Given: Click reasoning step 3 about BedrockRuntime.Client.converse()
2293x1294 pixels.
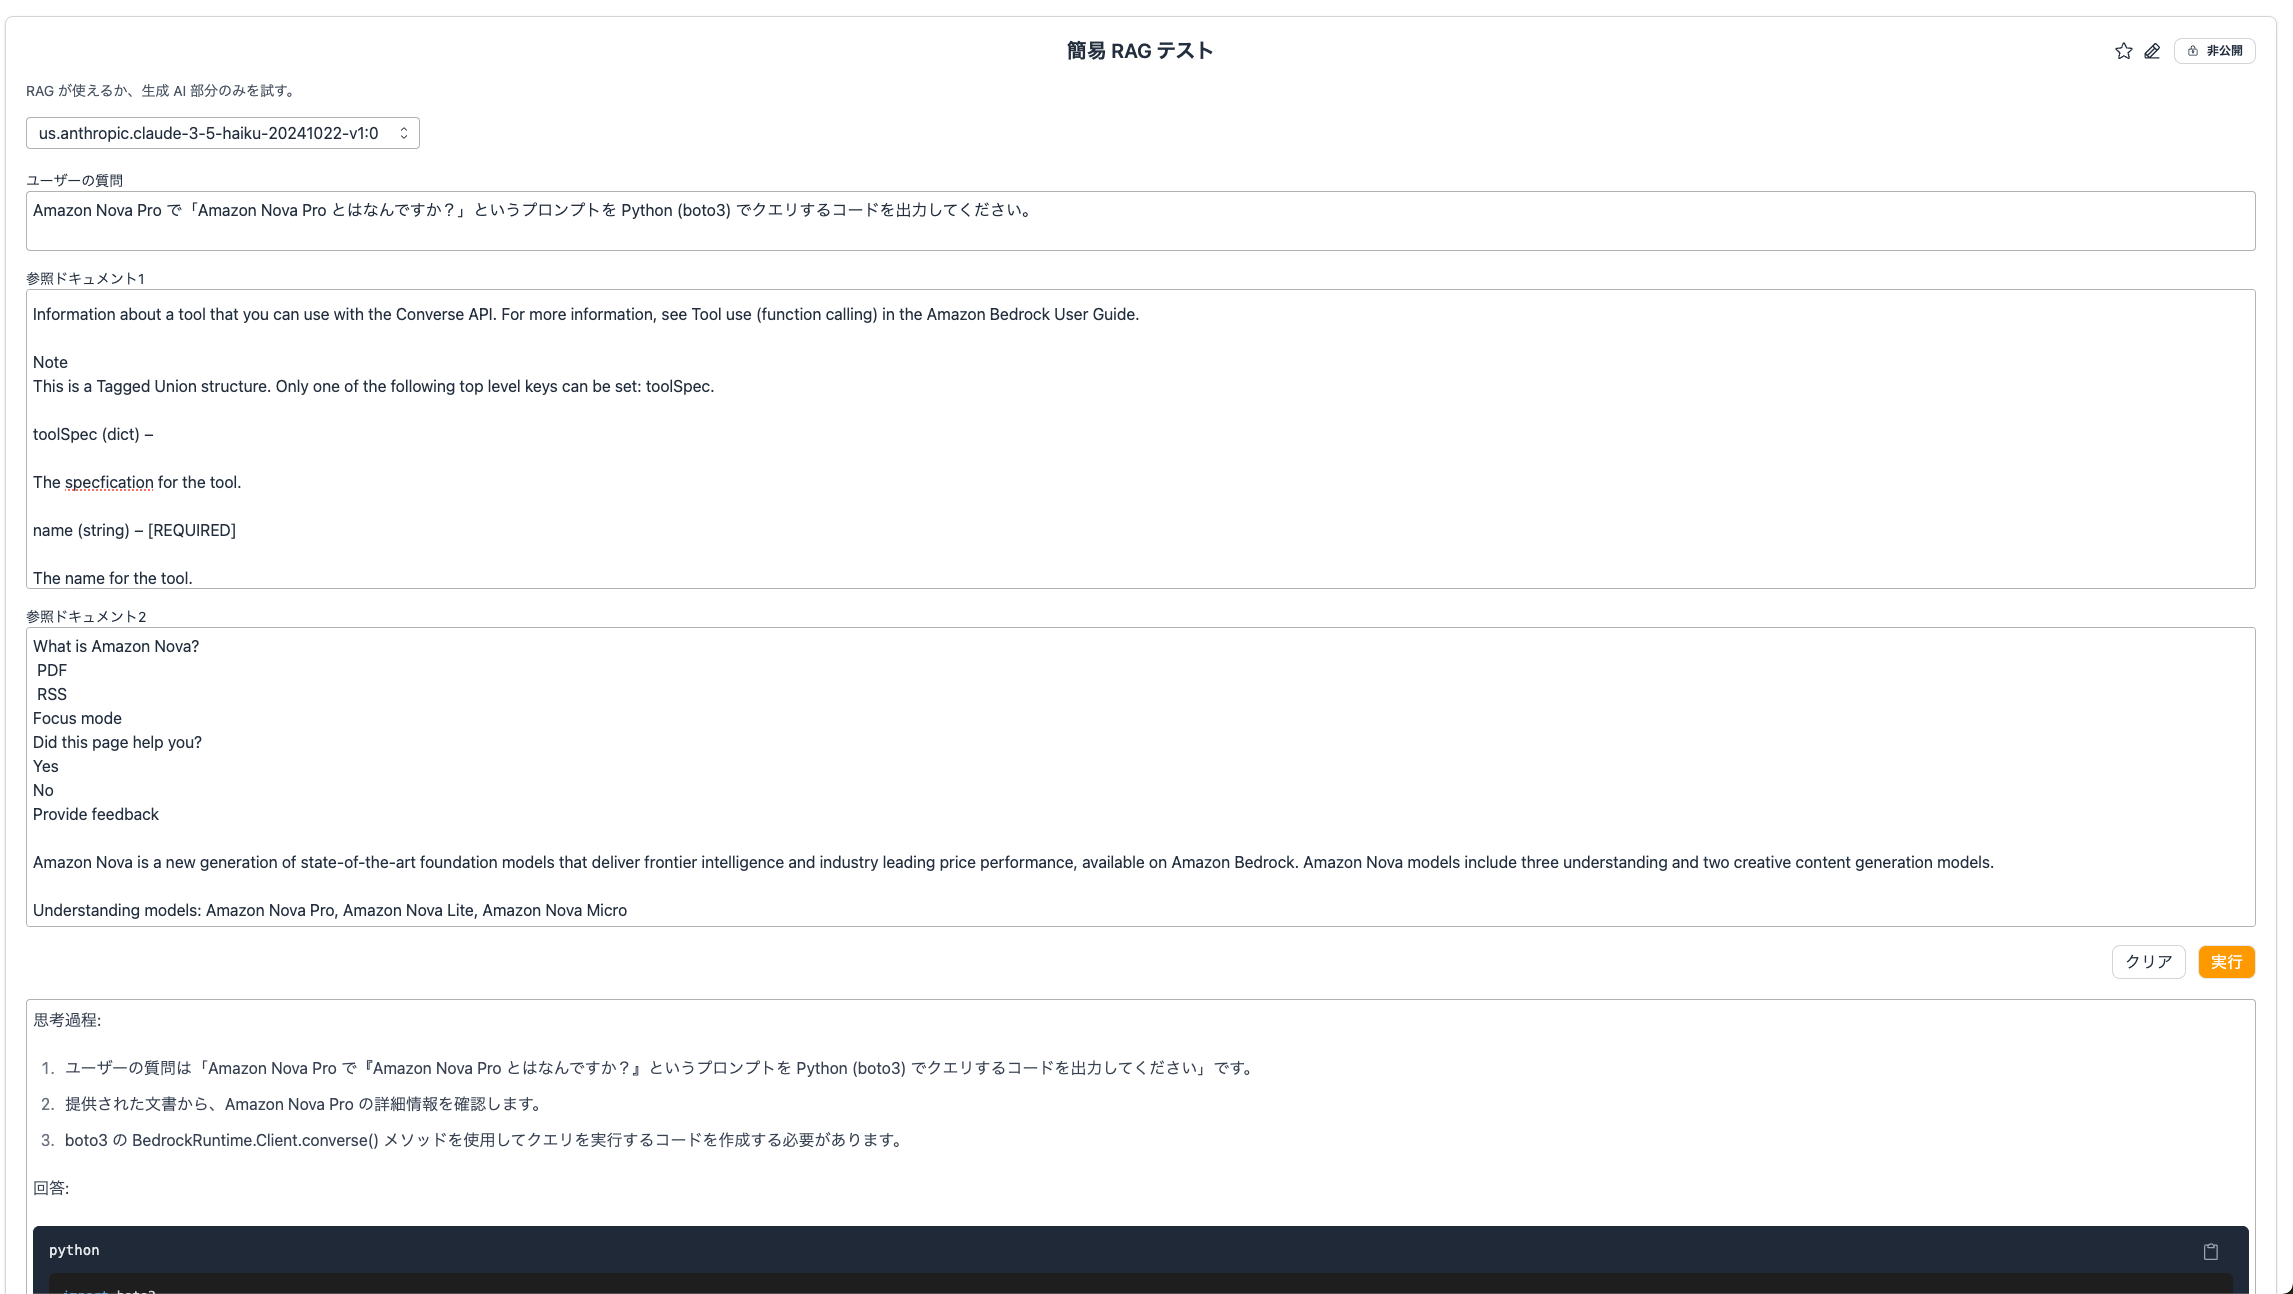Looking at the screenshot, I should (486, 1140).
